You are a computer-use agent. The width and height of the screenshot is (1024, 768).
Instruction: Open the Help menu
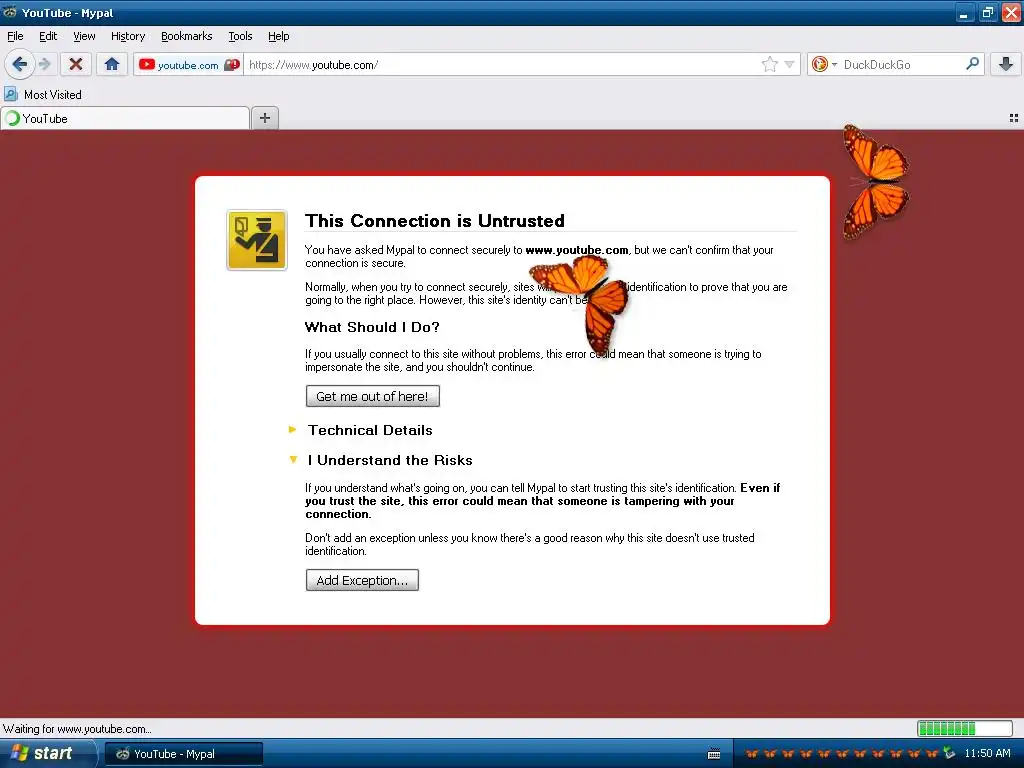279,36
